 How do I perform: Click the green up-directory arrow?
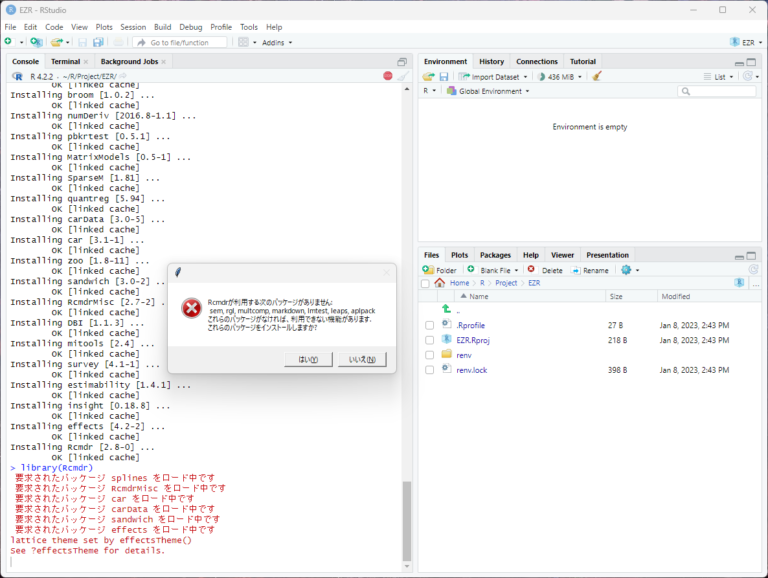(446, 309)
